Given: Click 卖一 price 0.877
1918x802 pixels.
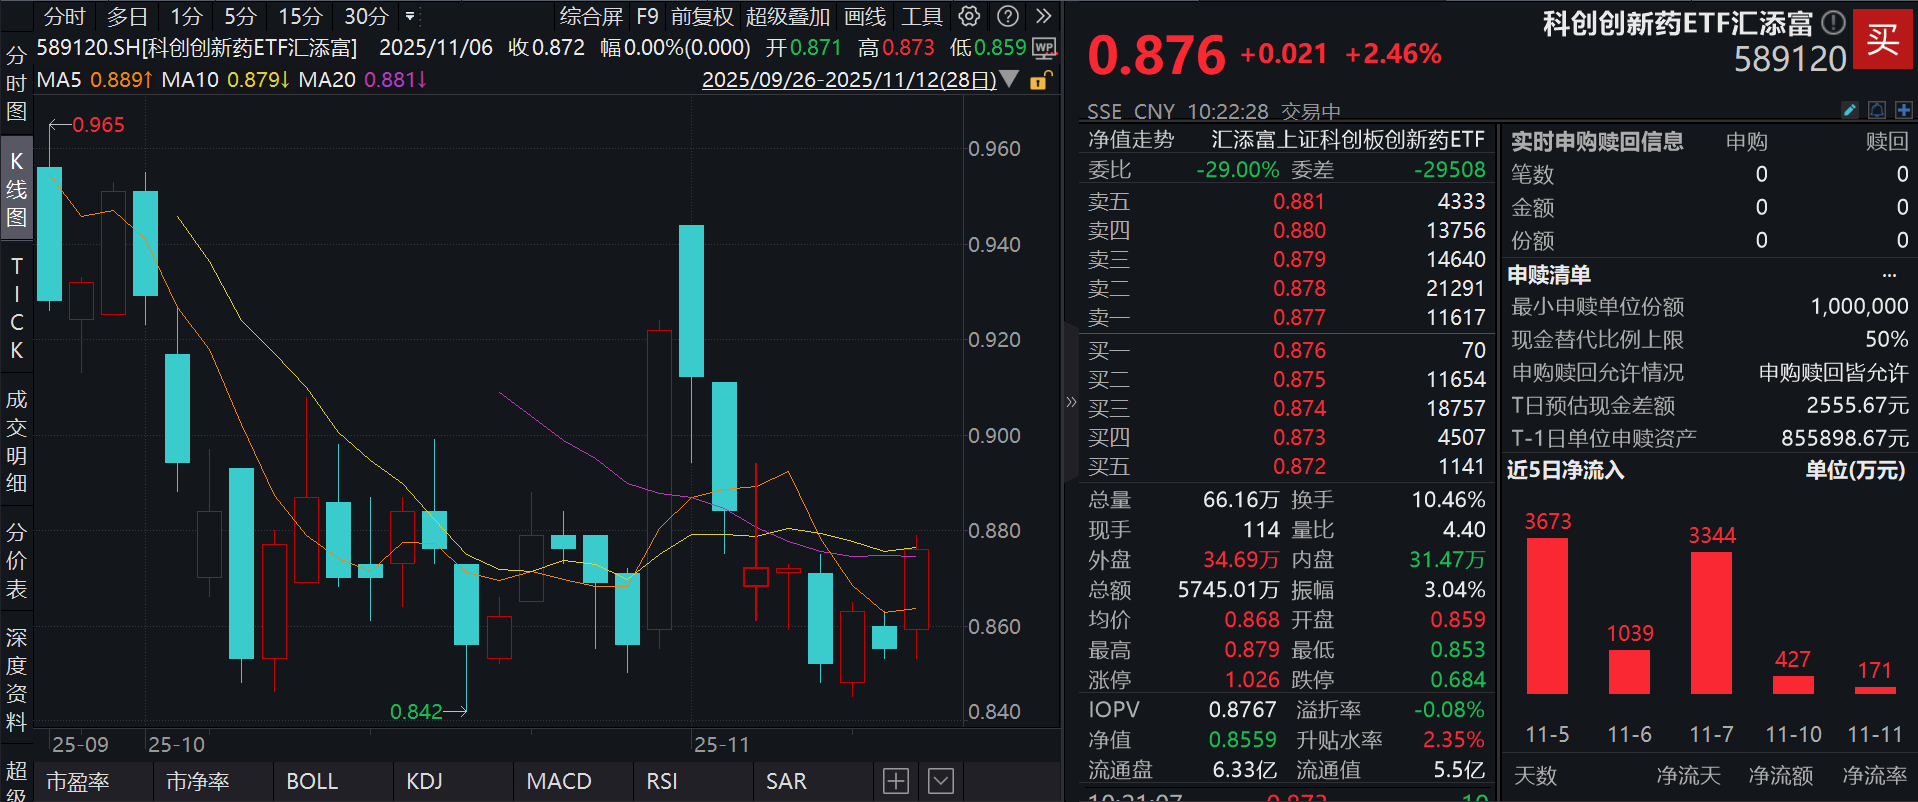Looking at the screenshot, I should click(1299, 318).
